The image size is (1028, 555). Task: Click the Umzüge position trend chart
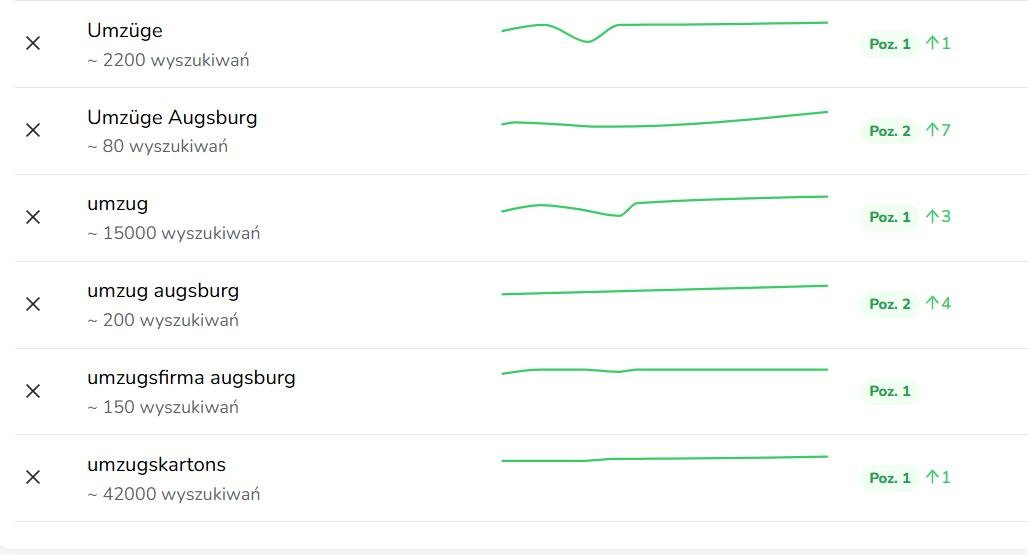tap(665, 32)
